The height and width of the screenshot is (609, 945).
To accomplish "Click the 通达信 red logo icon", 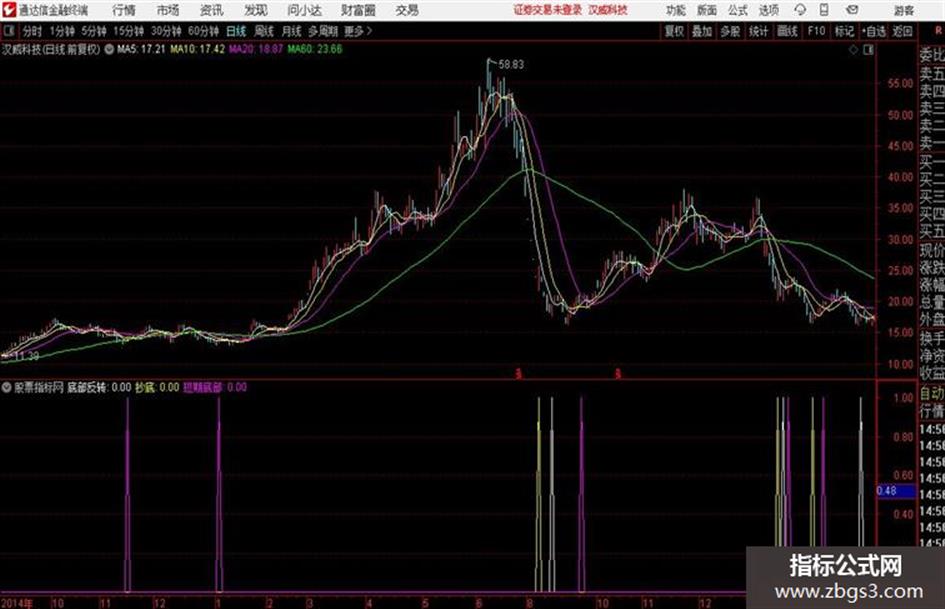I will (8, 10).
